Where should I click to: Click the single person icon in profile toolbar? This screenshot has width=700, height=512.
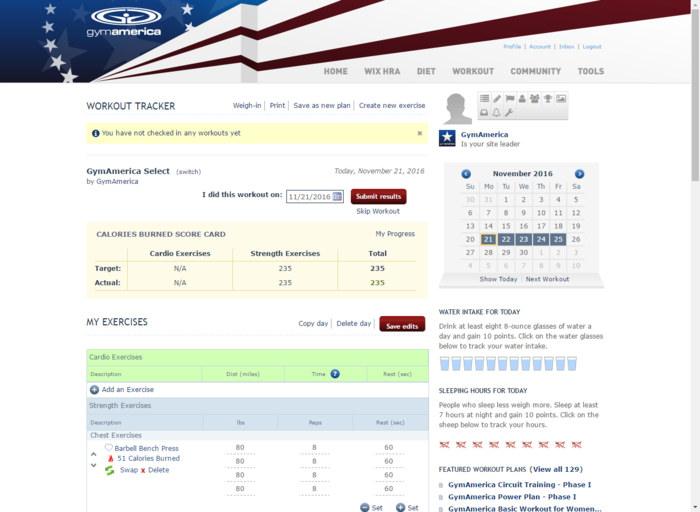522,99
